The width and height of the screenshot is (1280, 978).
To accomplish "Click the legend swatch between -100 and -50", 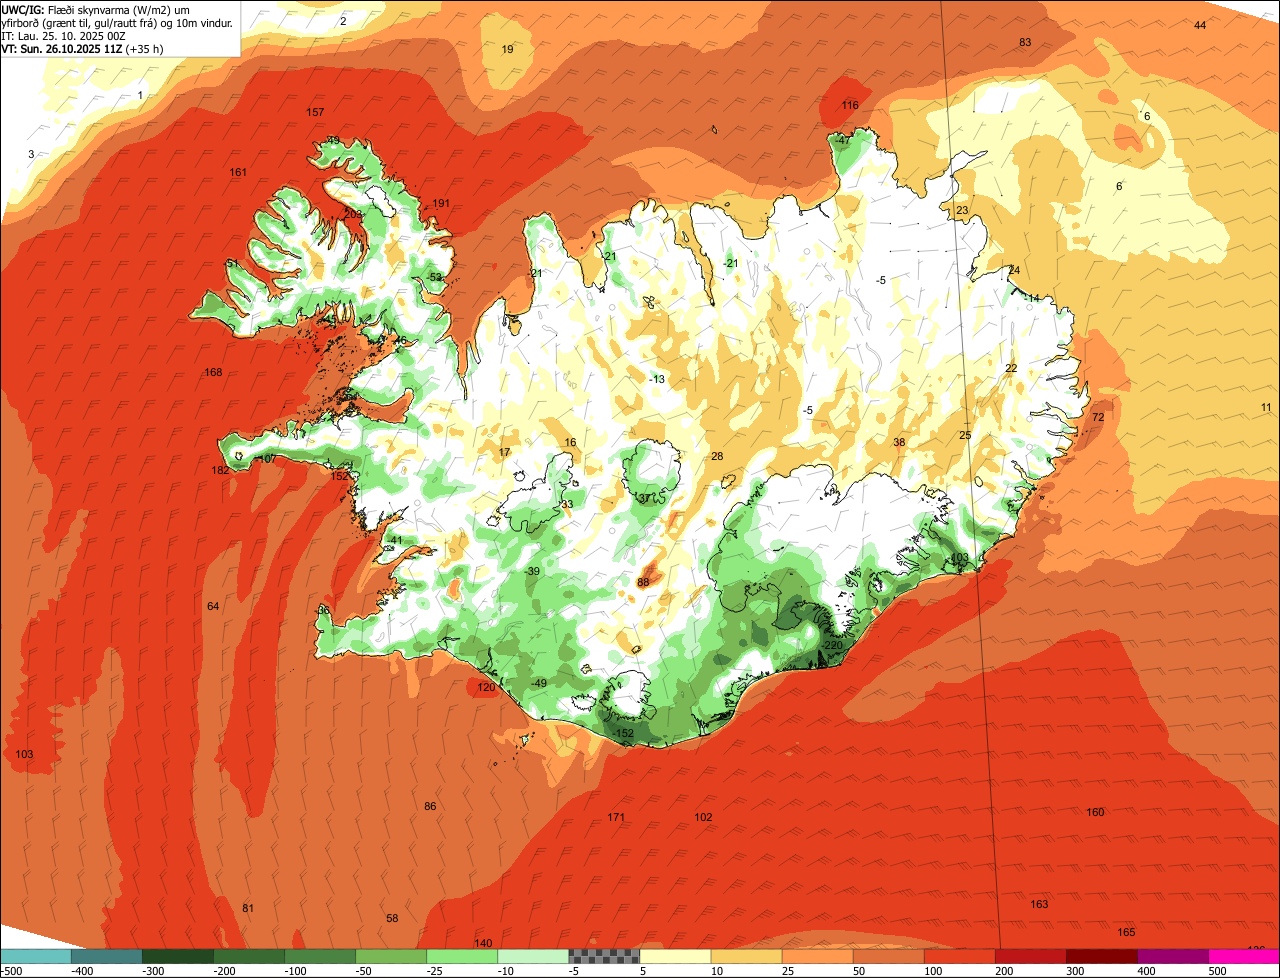I will tap(320, 956).
